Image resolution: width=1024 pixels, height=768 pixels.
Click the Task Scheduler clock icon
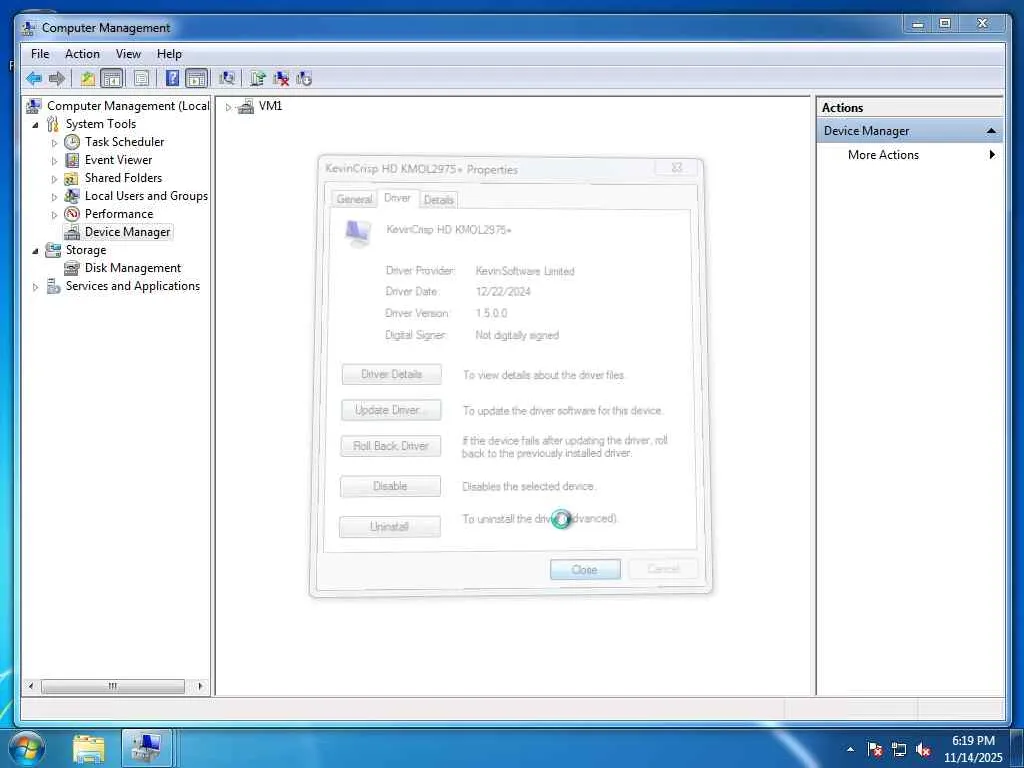click(x=72, y=142)
